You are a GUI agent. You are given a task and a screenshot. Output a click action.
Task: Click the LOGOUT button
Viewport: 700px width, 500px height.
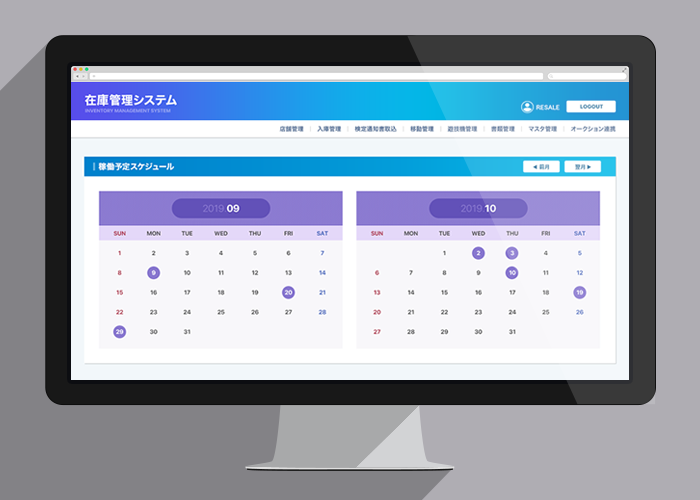(x=590, y=107)
